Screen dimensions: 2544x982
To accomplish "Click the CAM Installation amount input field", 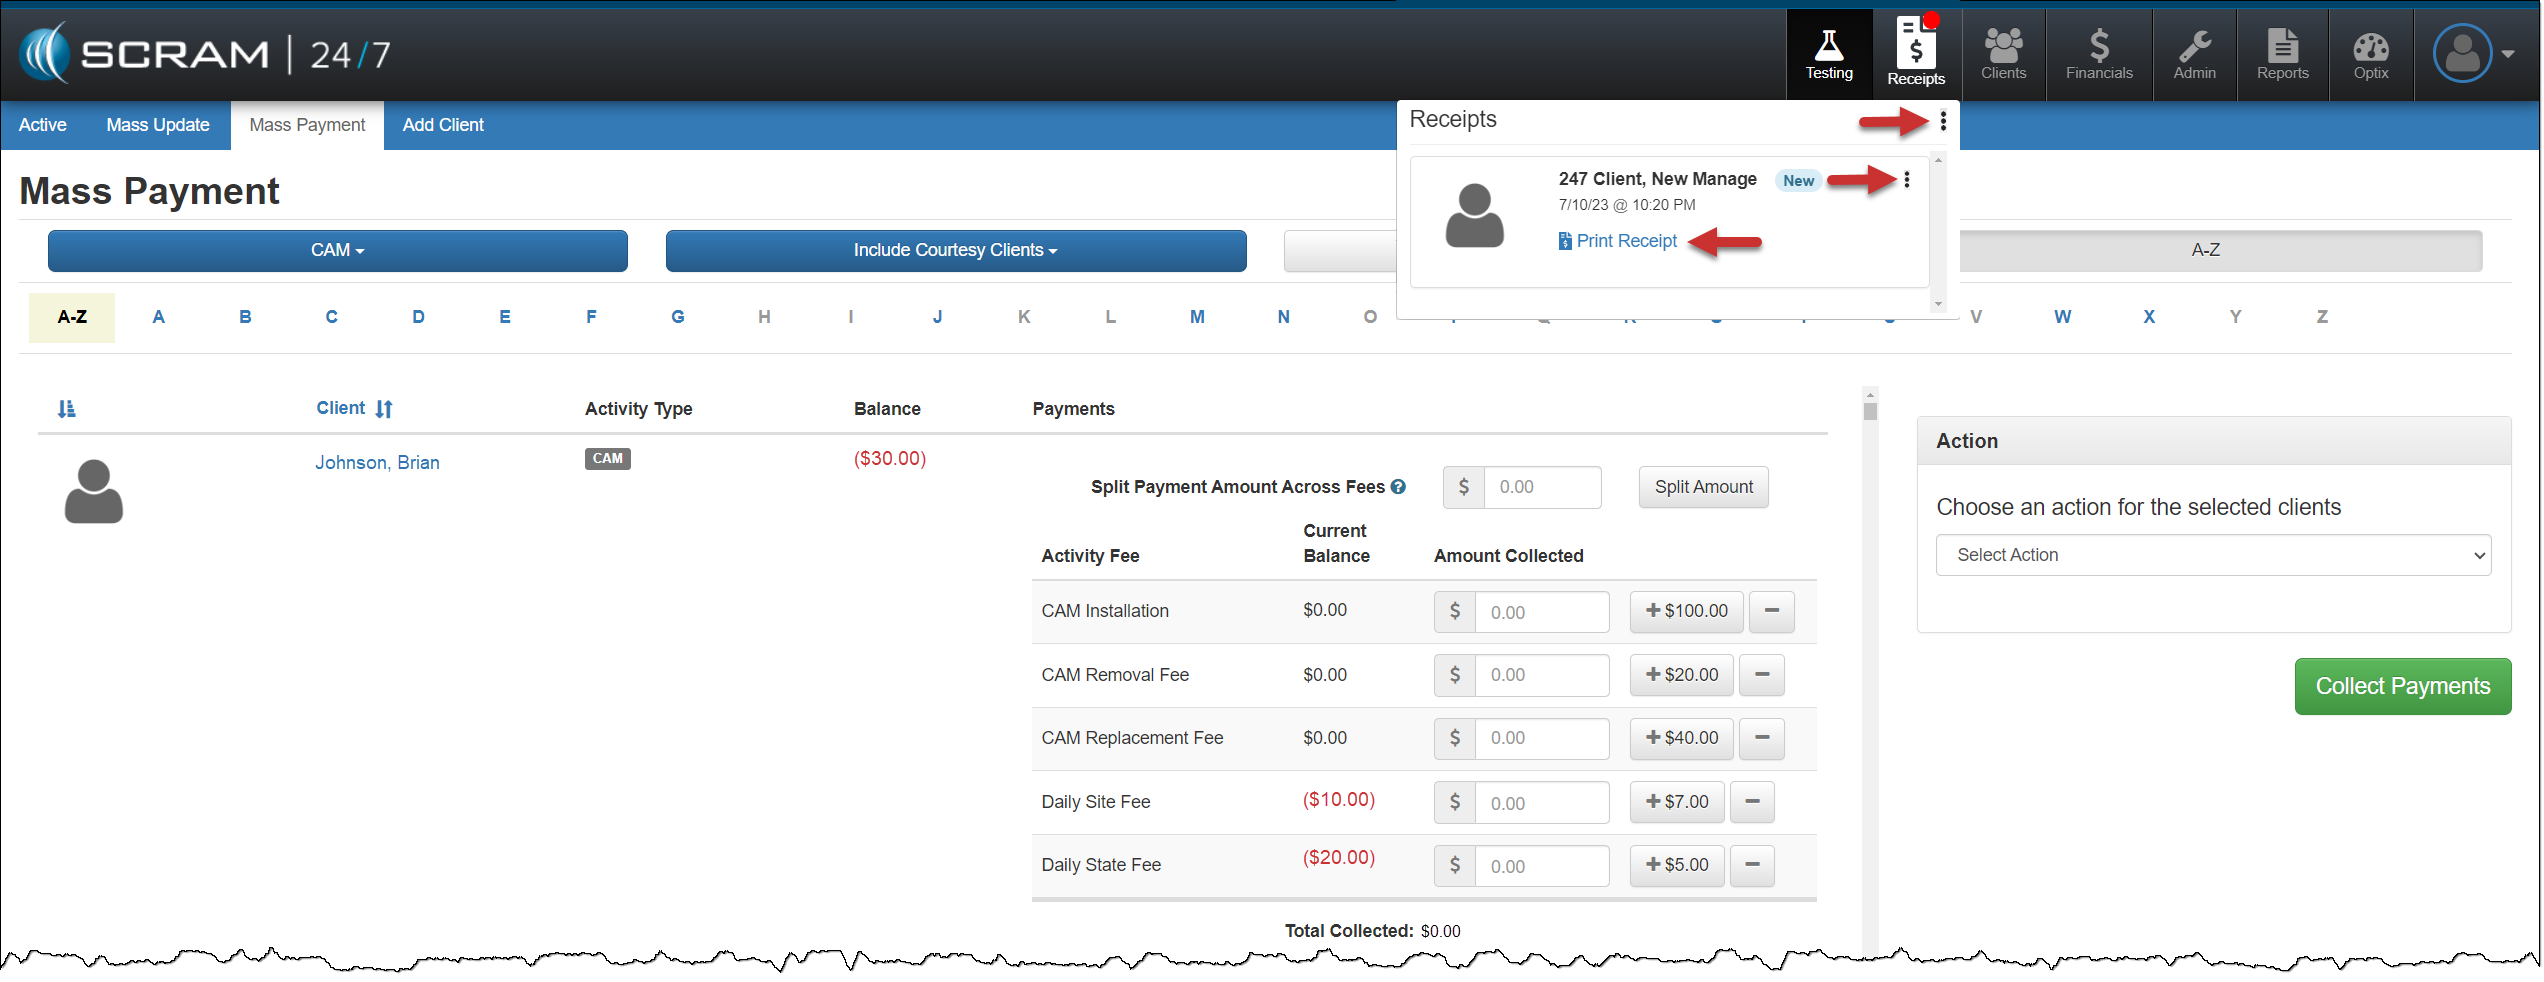I will tap(1541, 612).
